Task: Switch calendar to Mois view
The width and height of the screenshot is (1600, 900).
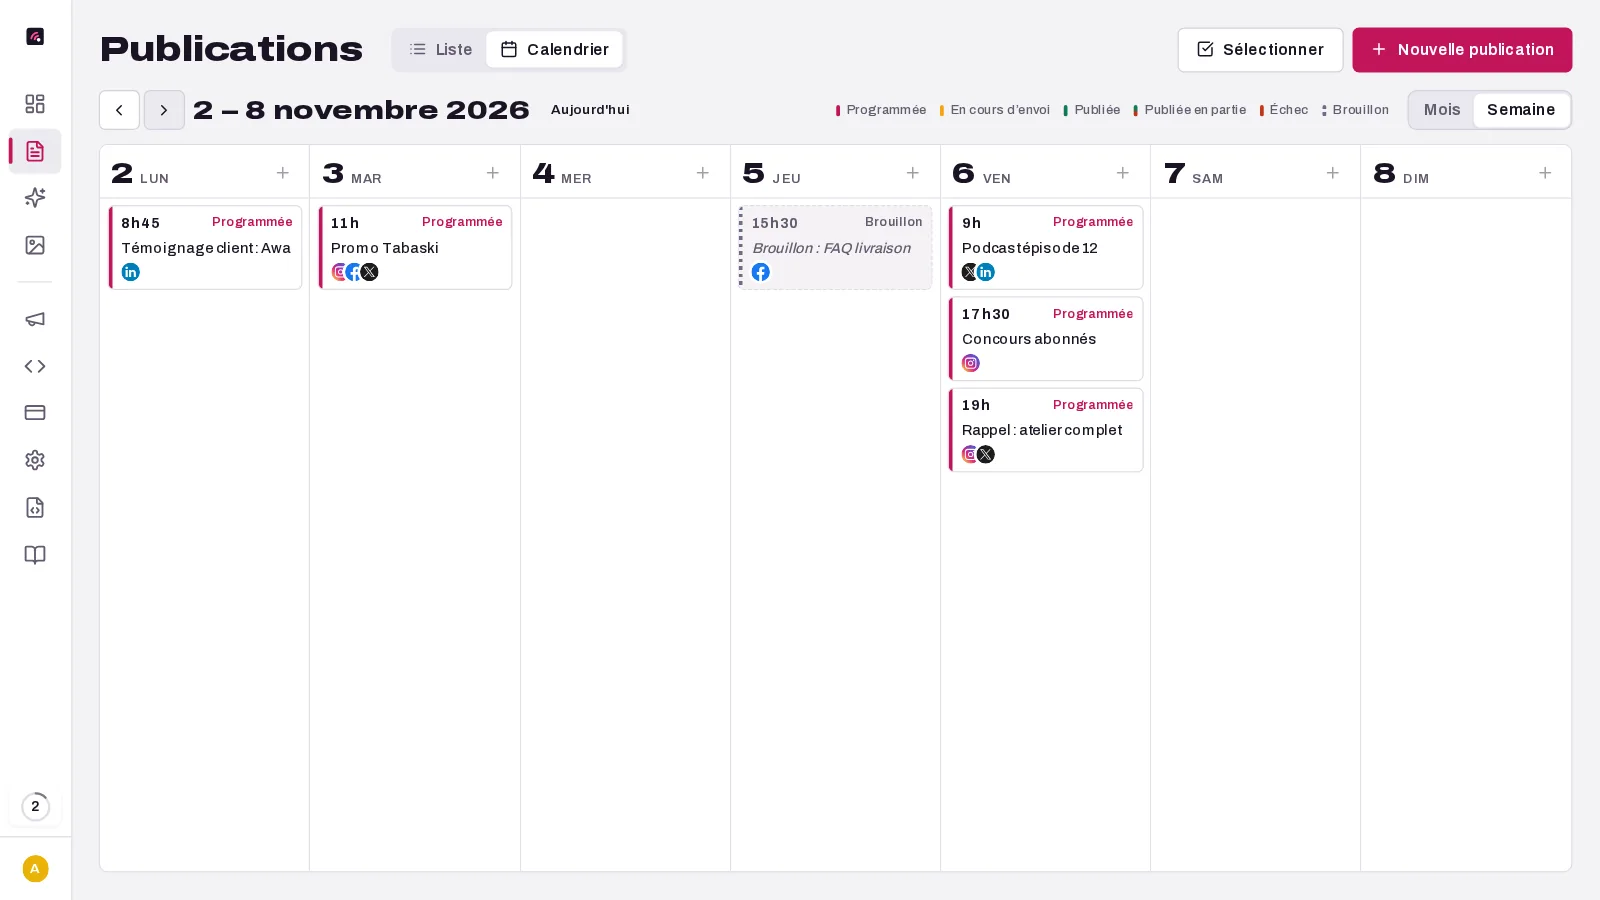Action: (1442, 110)
